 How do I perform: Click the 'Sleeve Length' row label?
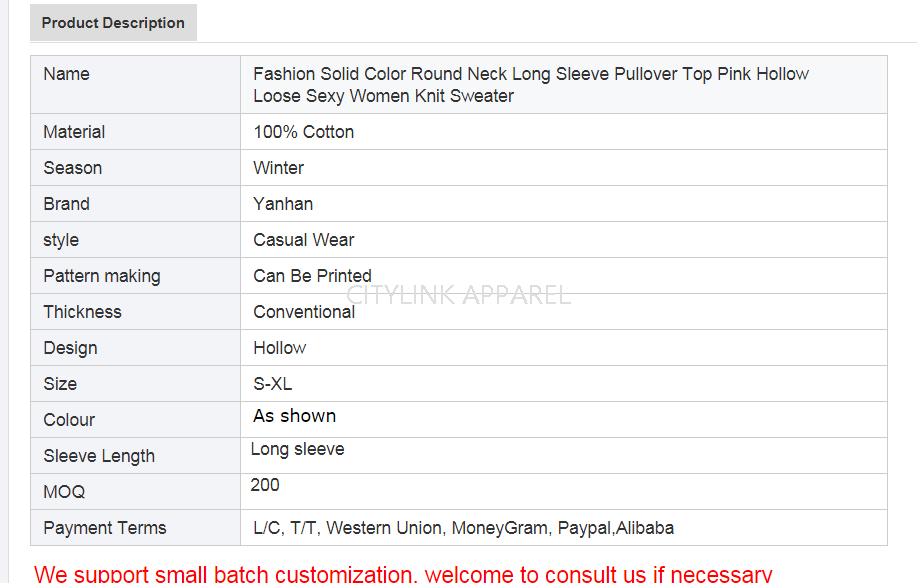coord(99,456)
